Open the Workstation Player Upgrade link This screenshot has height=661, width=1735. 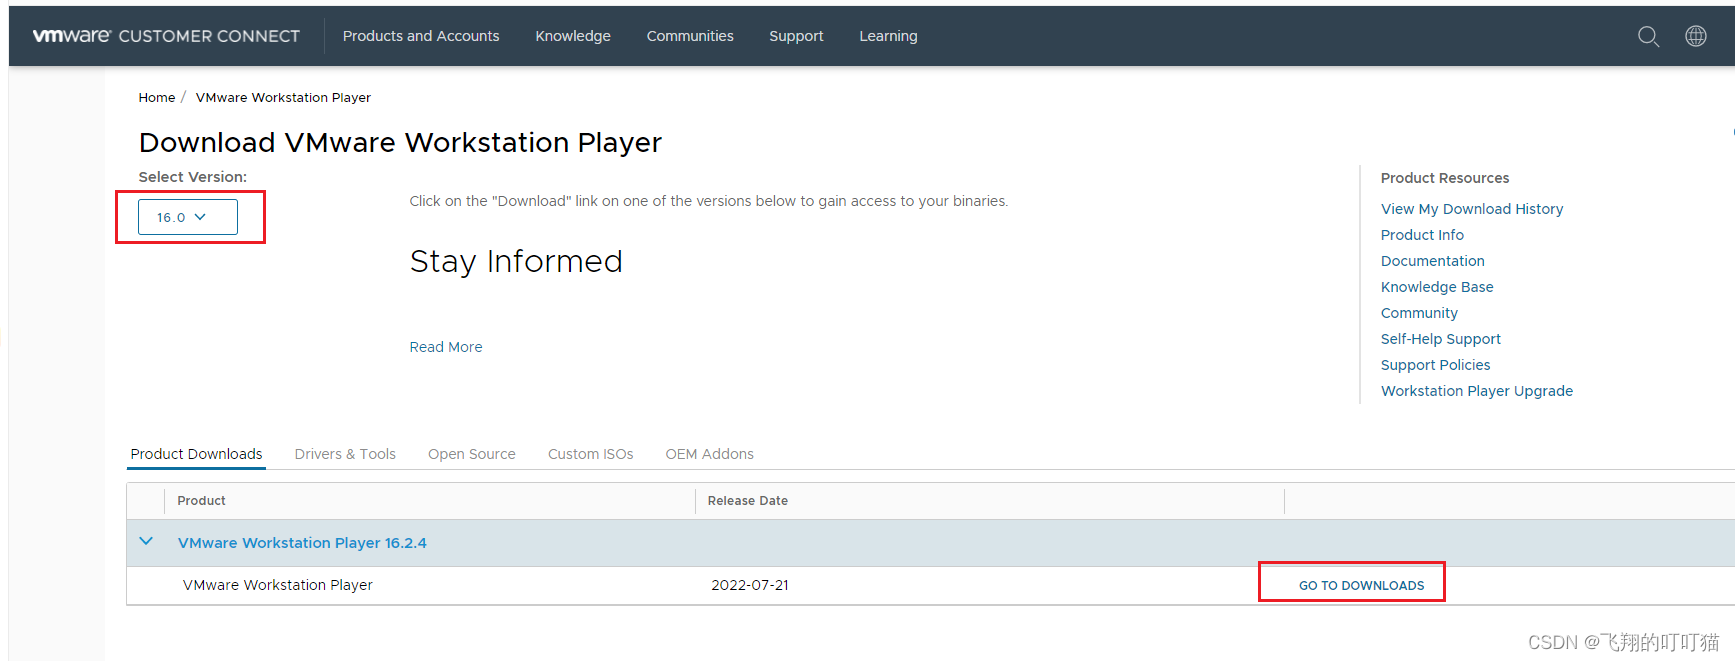tap(1477, 391)
